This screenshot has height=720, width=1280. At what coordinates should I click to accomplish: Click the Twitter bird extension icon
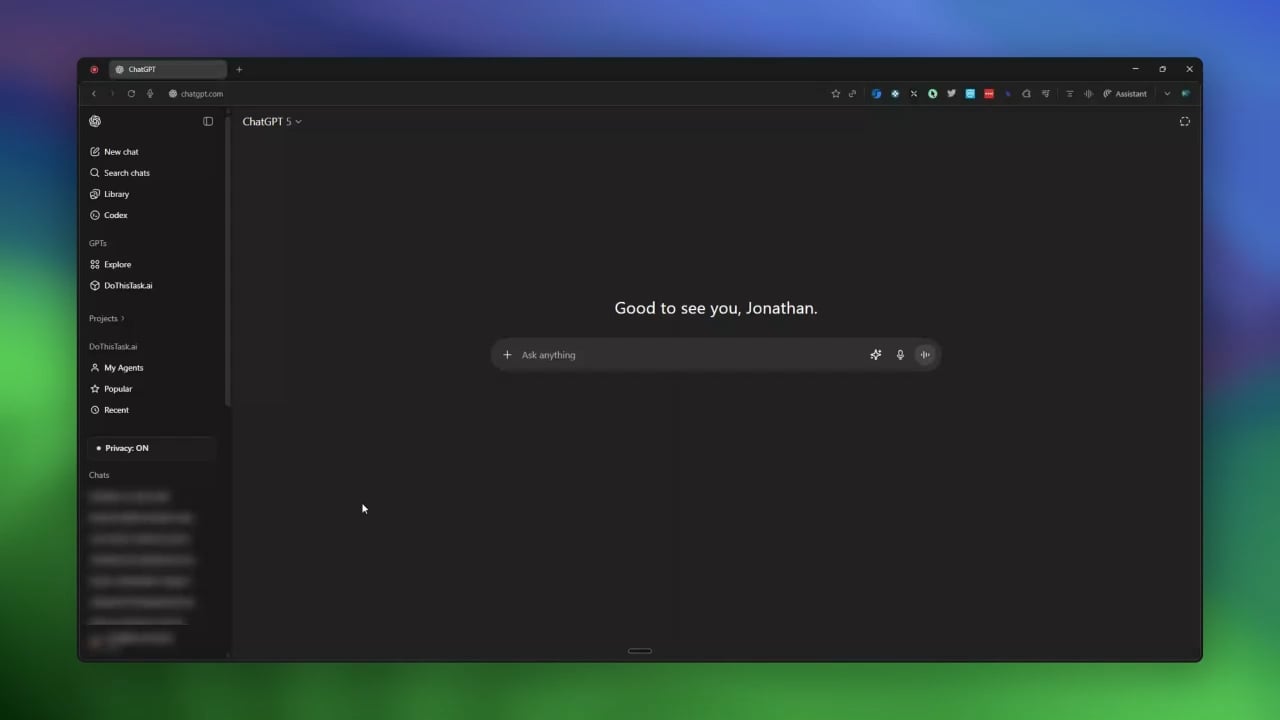coord(951,94)
